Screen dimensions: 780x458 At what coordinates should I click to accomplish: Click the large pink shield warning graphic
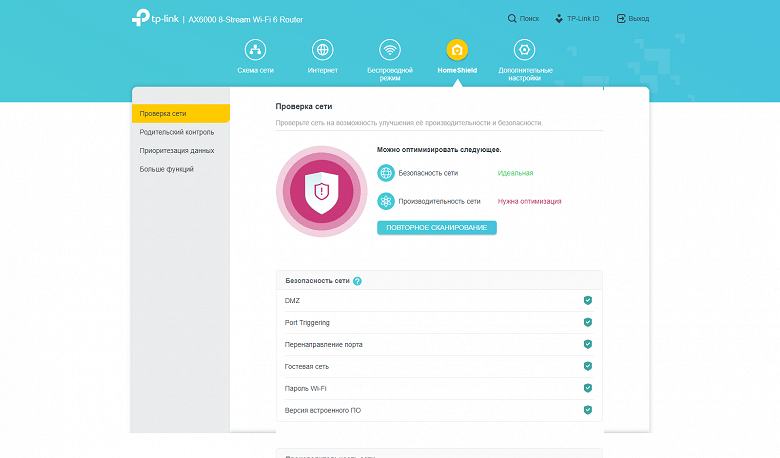click(x=321, y=191)
